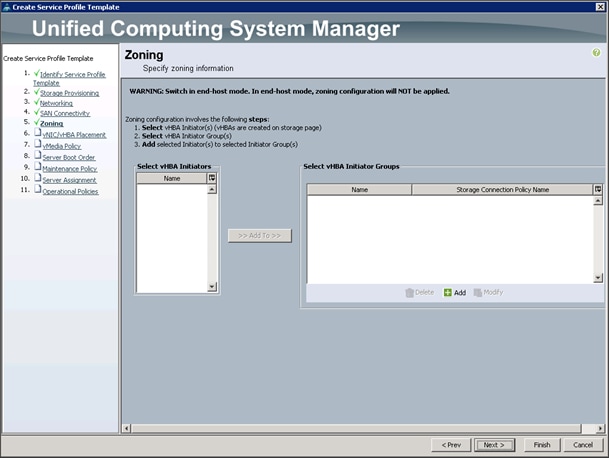Open the Zoning step link
609x458 pixels.
click(x=52, y=124)
